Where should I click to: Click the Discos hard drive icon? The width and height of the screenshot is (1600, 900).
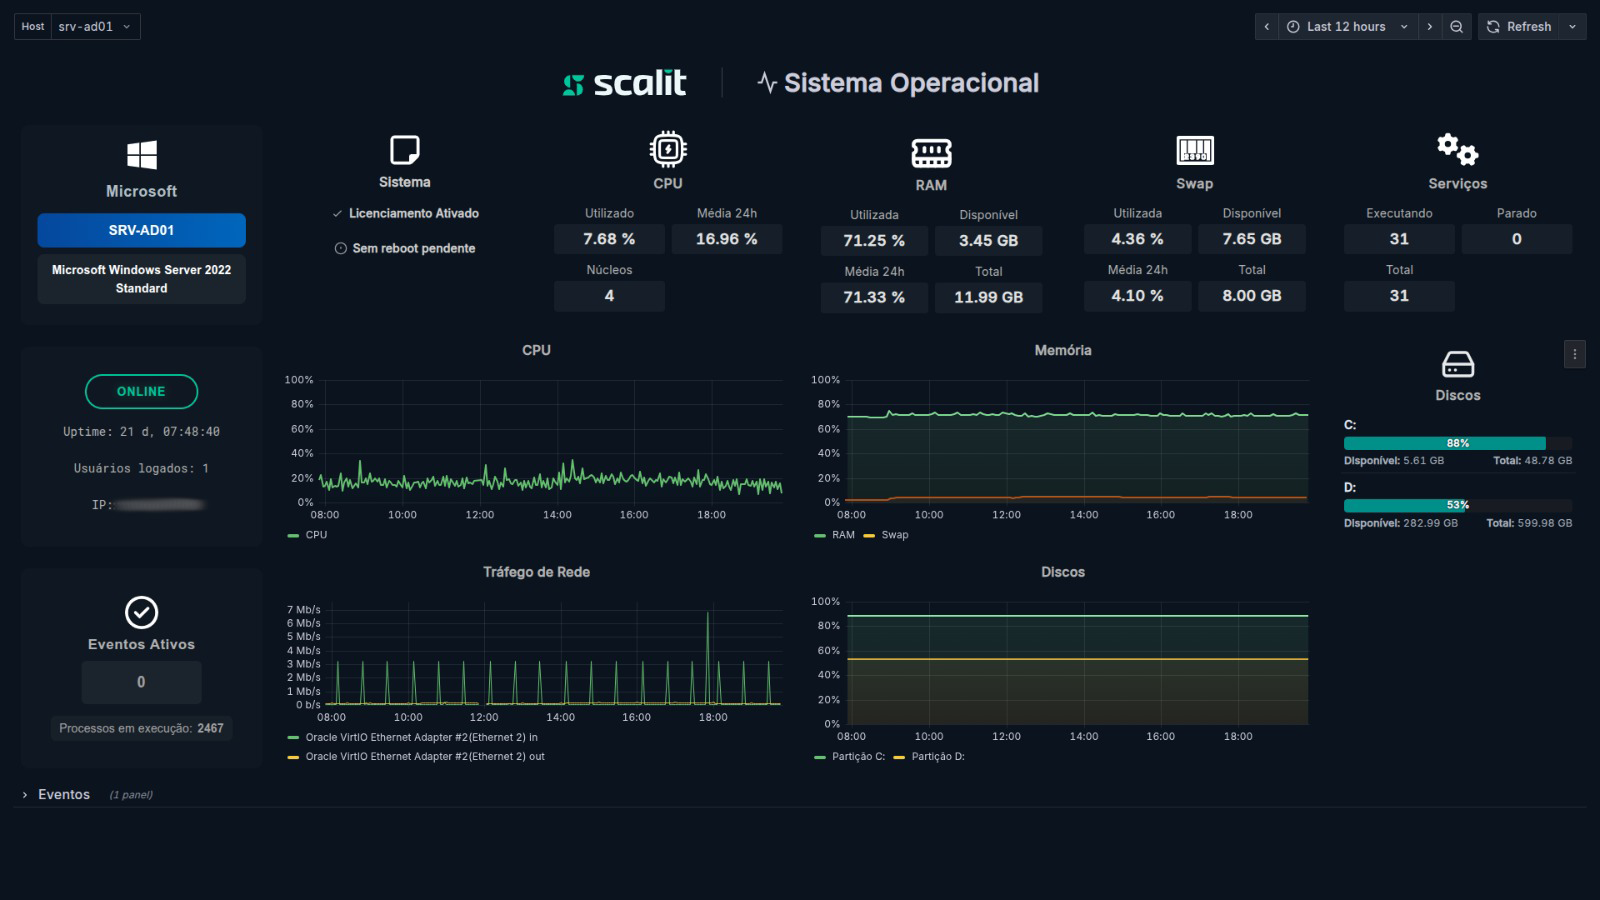[1457, 364]
